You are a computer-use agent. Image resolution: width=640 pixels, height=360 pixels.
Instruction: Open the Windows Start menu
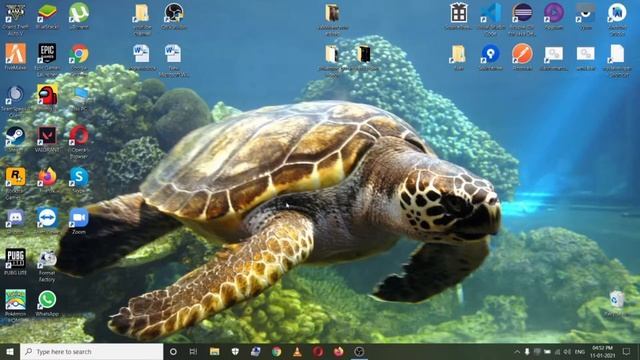pyautogui.click(x=10, y=351)
